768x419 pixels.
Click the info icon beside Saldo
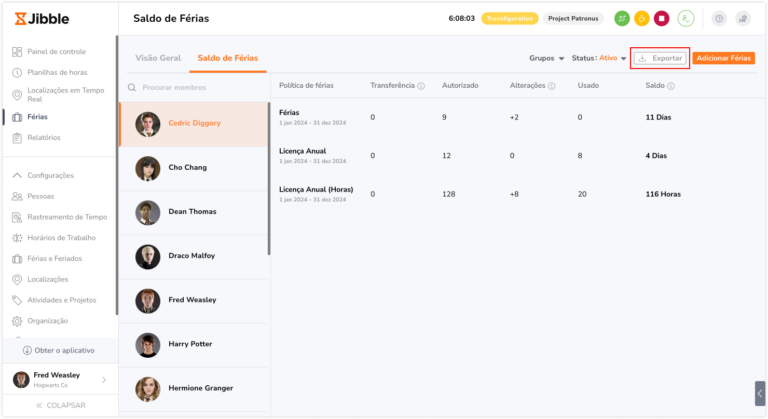671,86
